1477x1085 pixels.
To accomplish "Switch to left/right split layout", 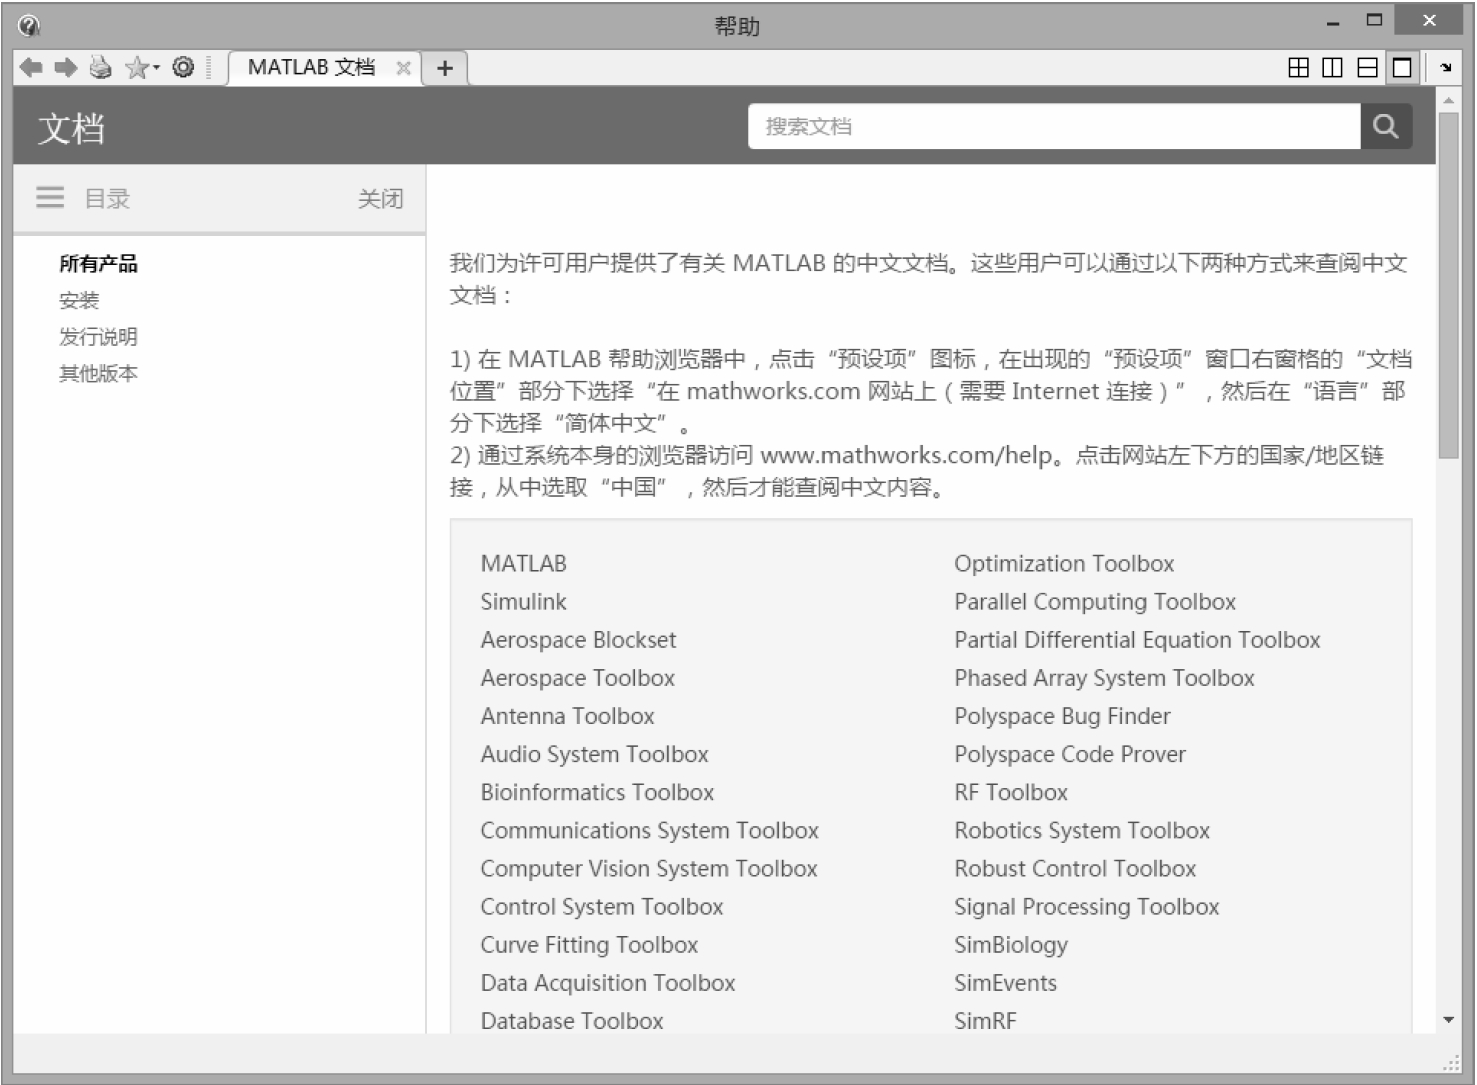I will coord(1332,68).
